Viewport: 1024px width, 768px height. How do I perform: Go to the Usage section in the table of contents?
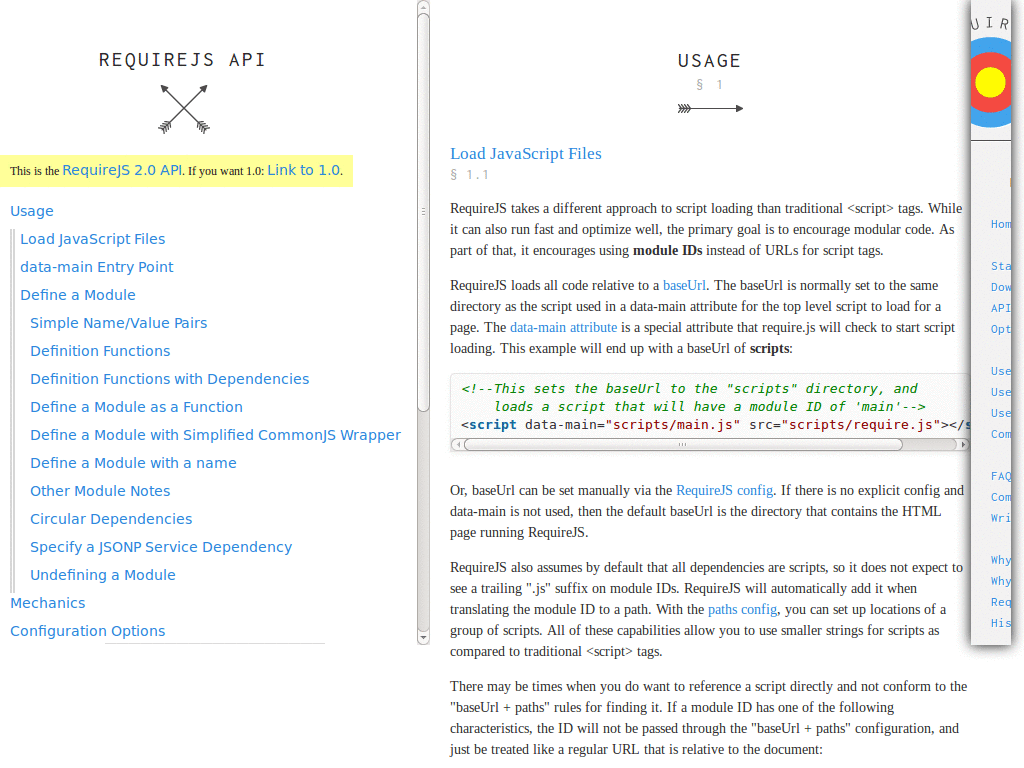pos(32,211)
